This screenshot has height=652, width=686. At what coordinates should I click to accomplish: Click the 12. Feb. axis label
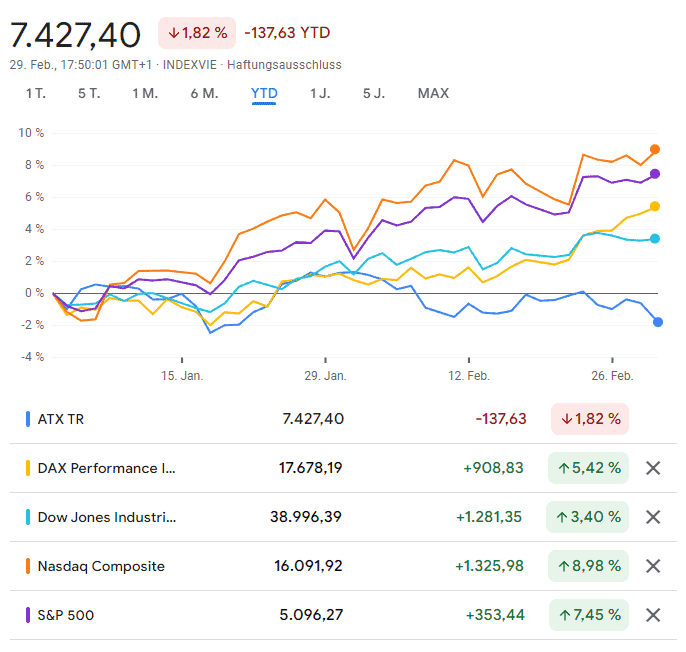pyautogui.click(x=469, y=376)
